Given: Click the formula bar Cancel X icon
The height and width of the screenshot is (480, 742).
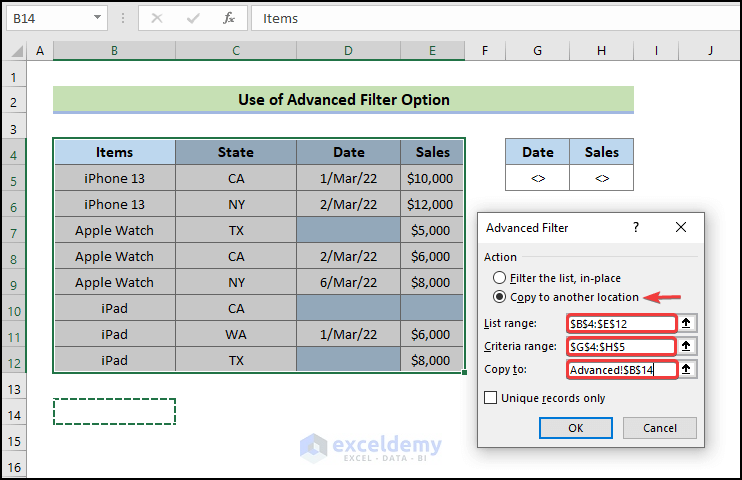Looking at the screenshot, I should 158,18.
